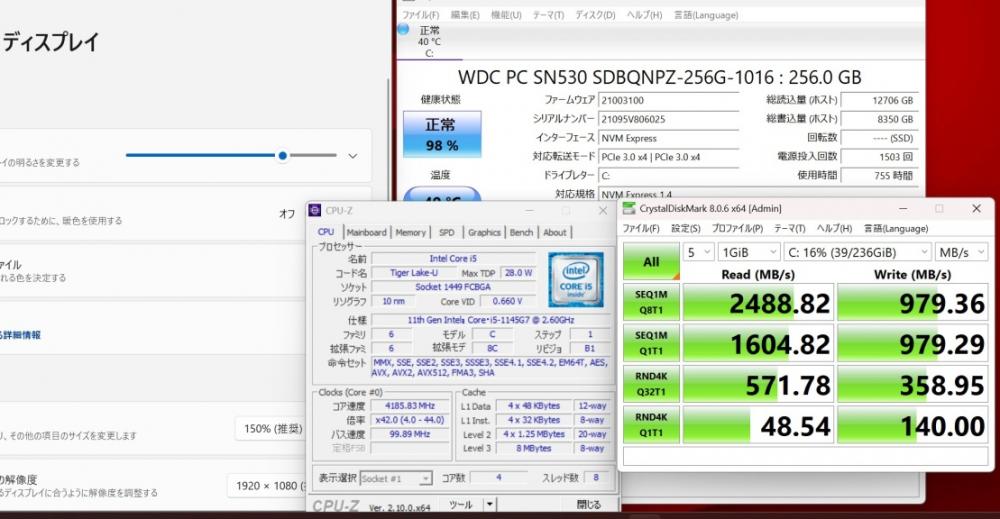Click the serial number field 21095V806025
Image resolution: width=1000 pixels, height=519 pixels.
pos(668,119)
